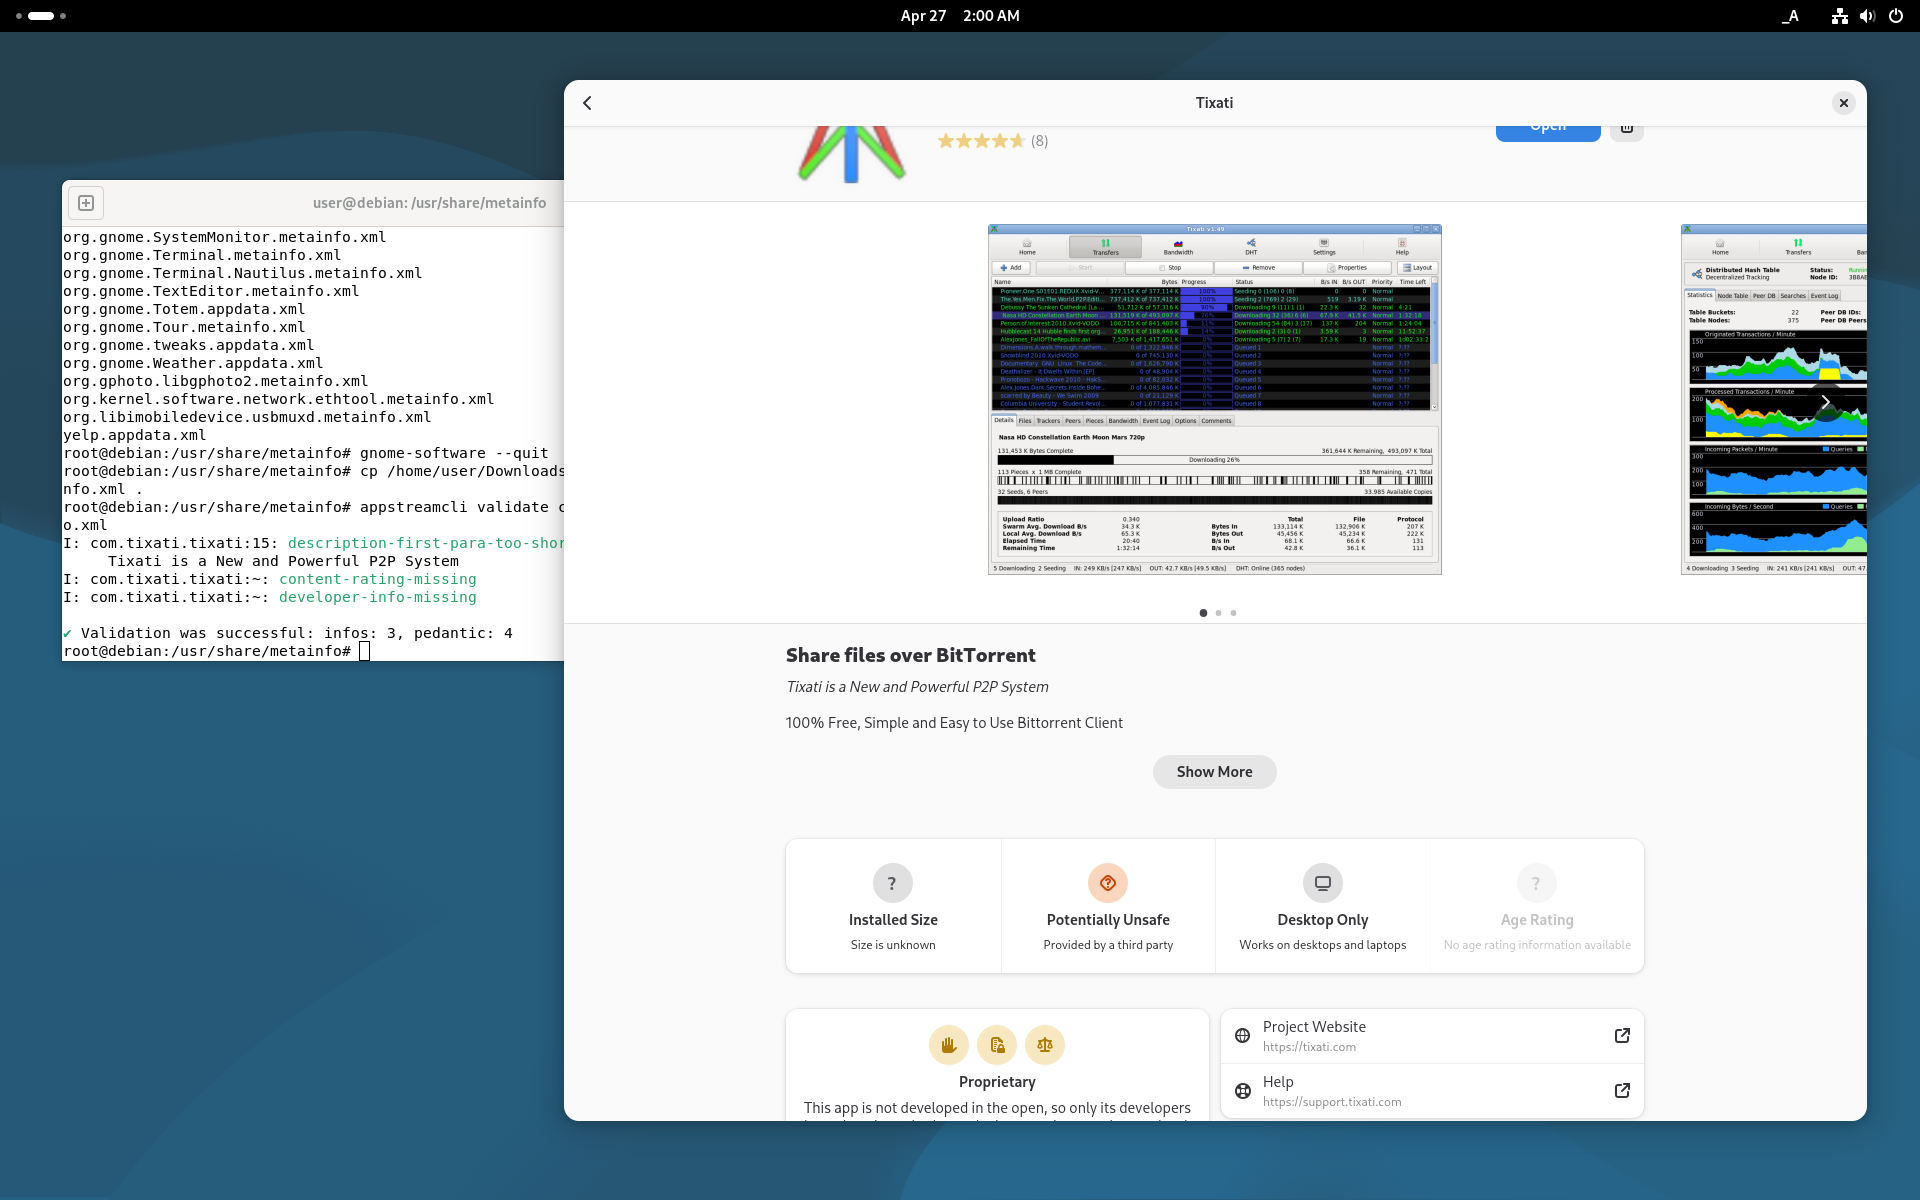Click the uninstall trash icon button
This screenshot has height=1200, width=1920.
pos(1627,131)
